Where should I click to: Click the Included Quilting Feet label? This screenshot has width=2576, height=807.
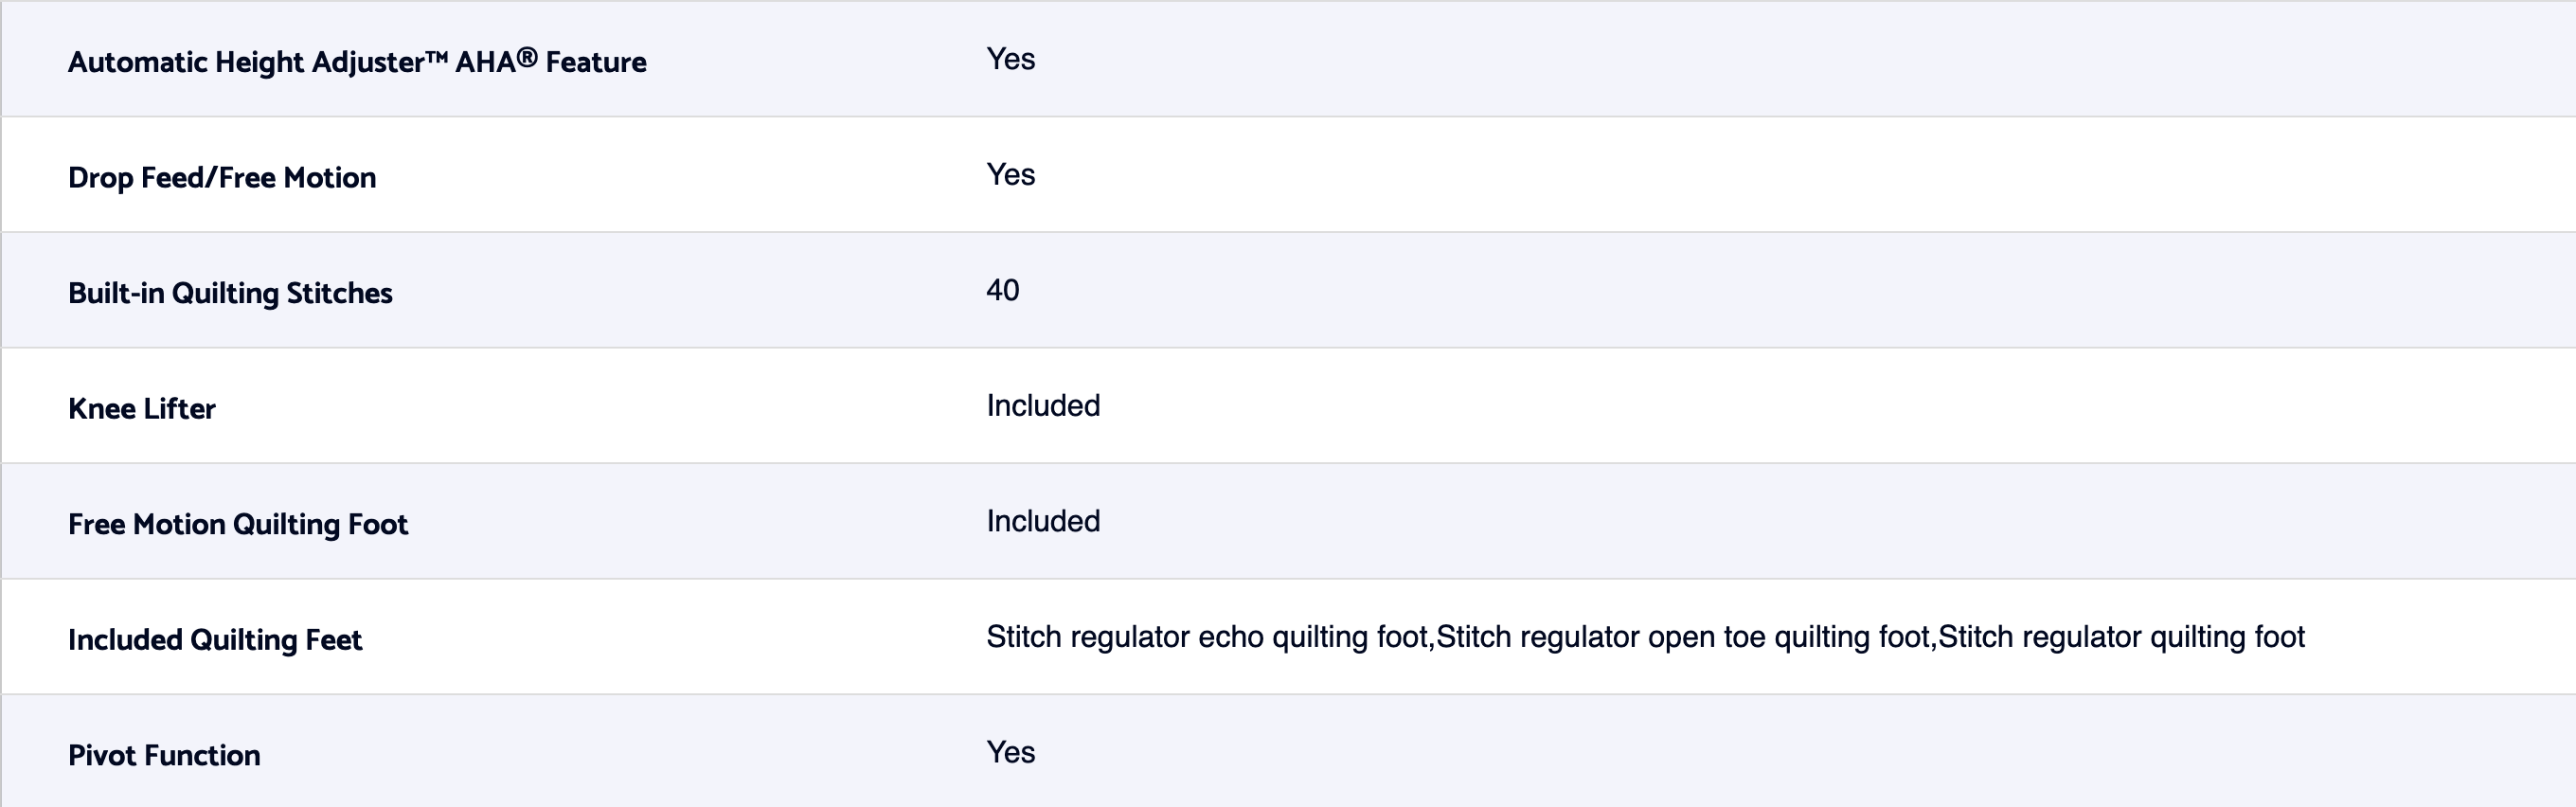click(x=215, y=640)
